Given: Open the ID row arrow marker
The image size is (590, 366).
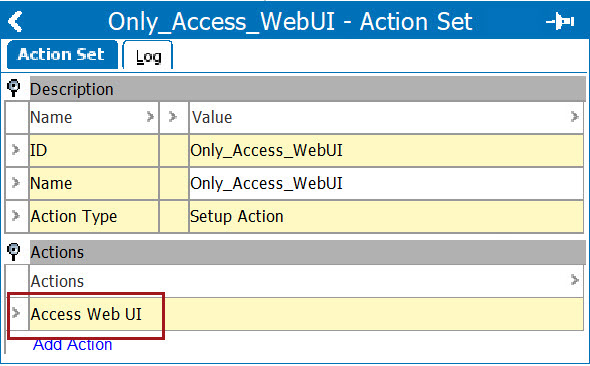Looking at the screenshot, I should [x=16, y=150].
